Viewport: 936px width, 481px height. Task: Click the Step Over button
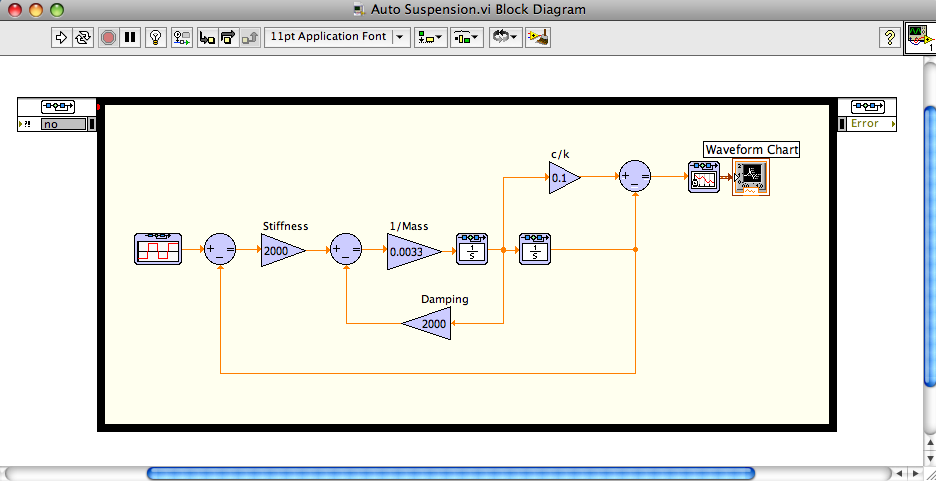tap(227, 38)
